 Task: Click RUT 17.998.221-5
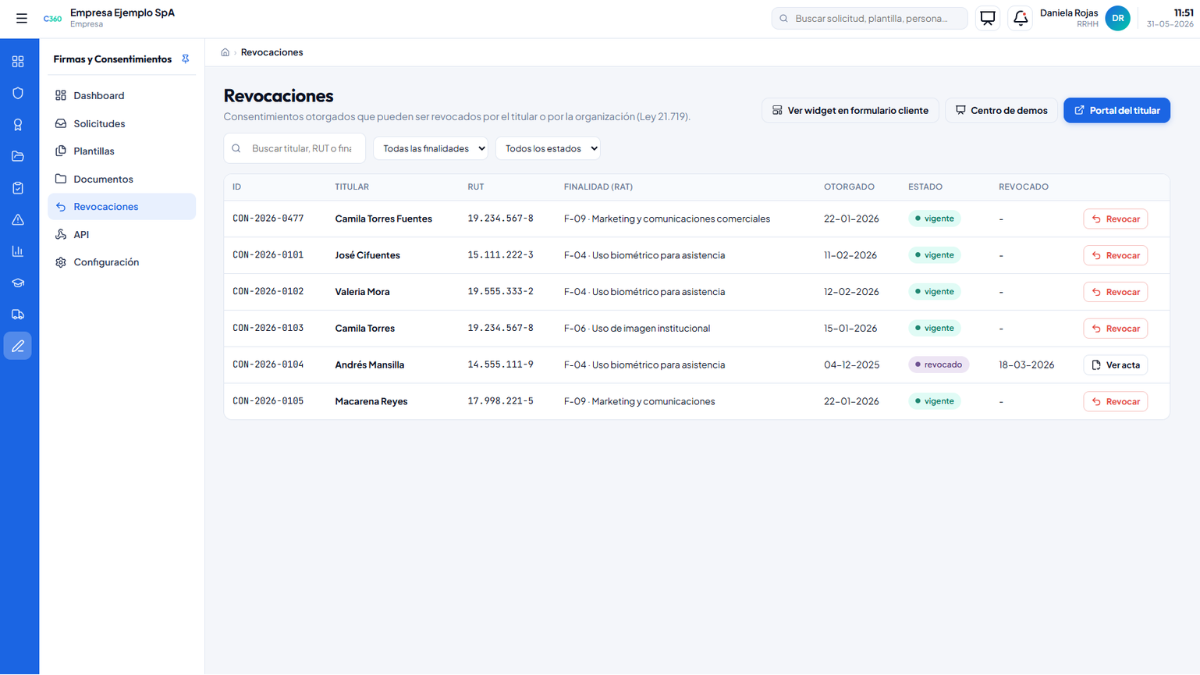tap(500, 401)
